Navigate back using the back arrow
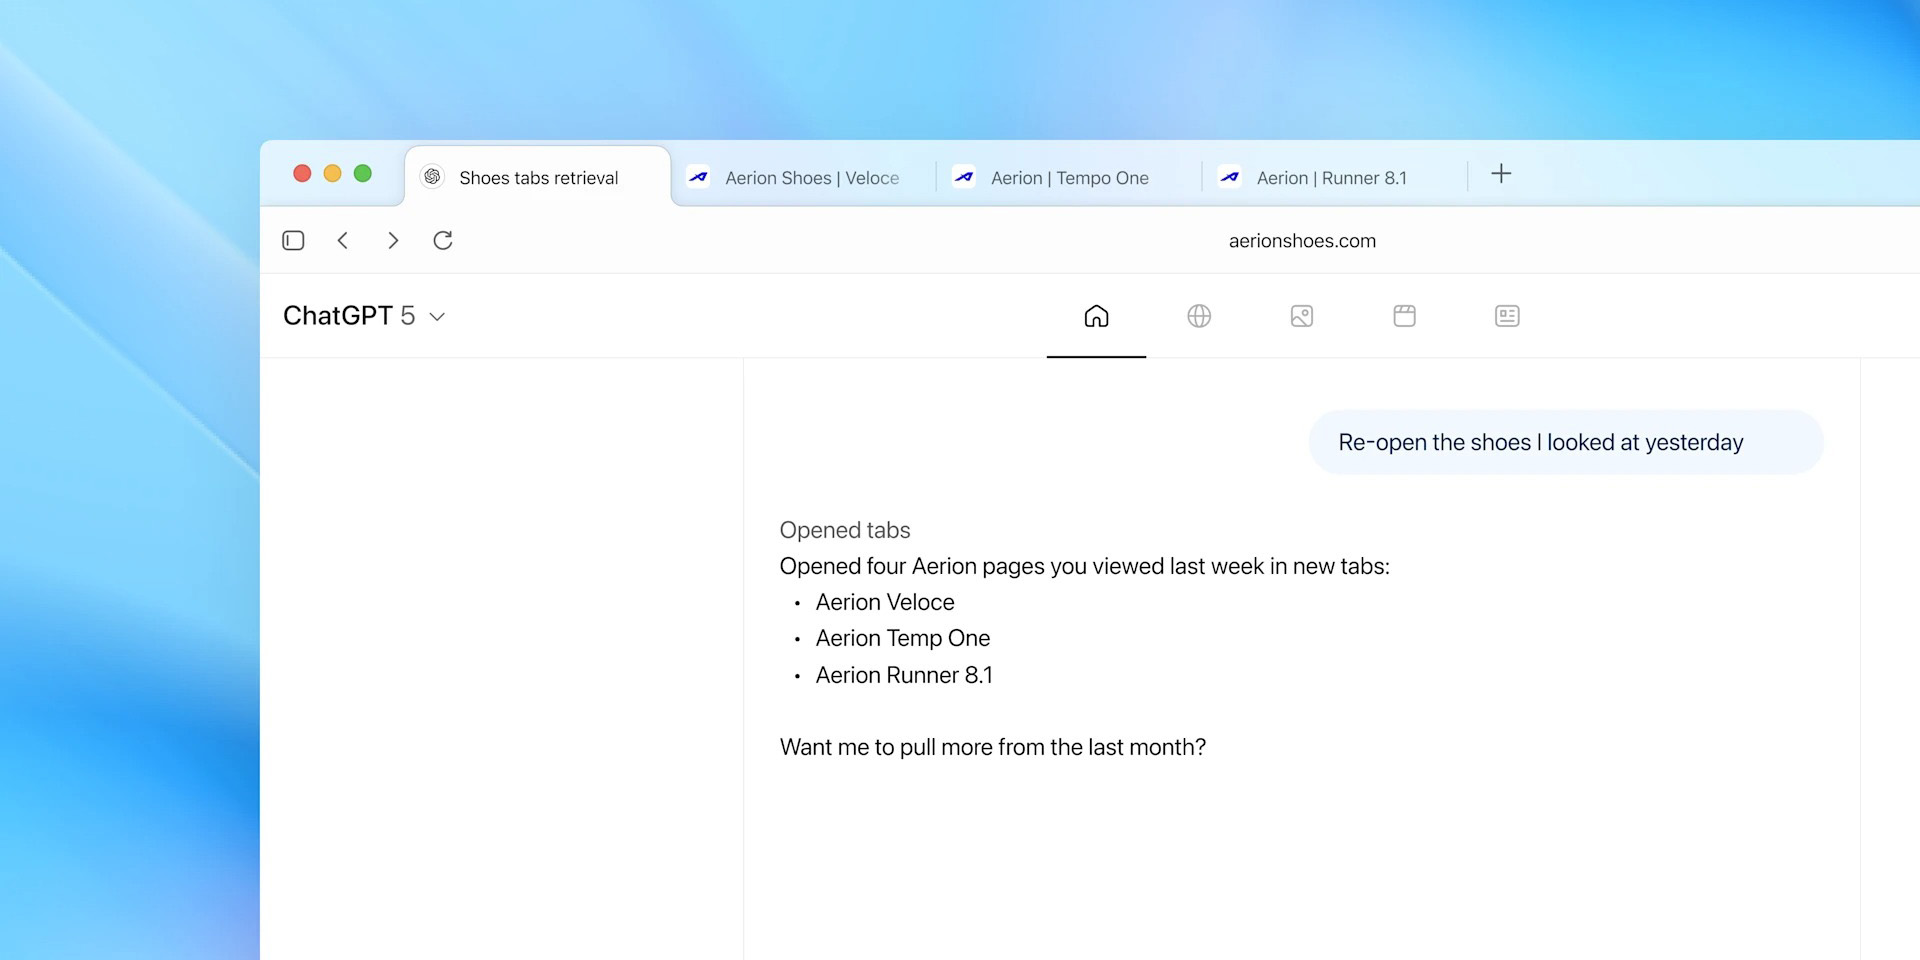Viewport: 1920px width, 960px height. 343,240
